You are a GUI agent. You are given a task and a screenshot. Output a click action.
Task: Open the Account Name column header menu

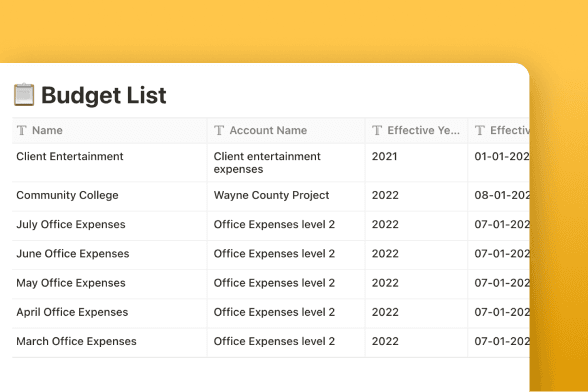click(x=286, y=131)
